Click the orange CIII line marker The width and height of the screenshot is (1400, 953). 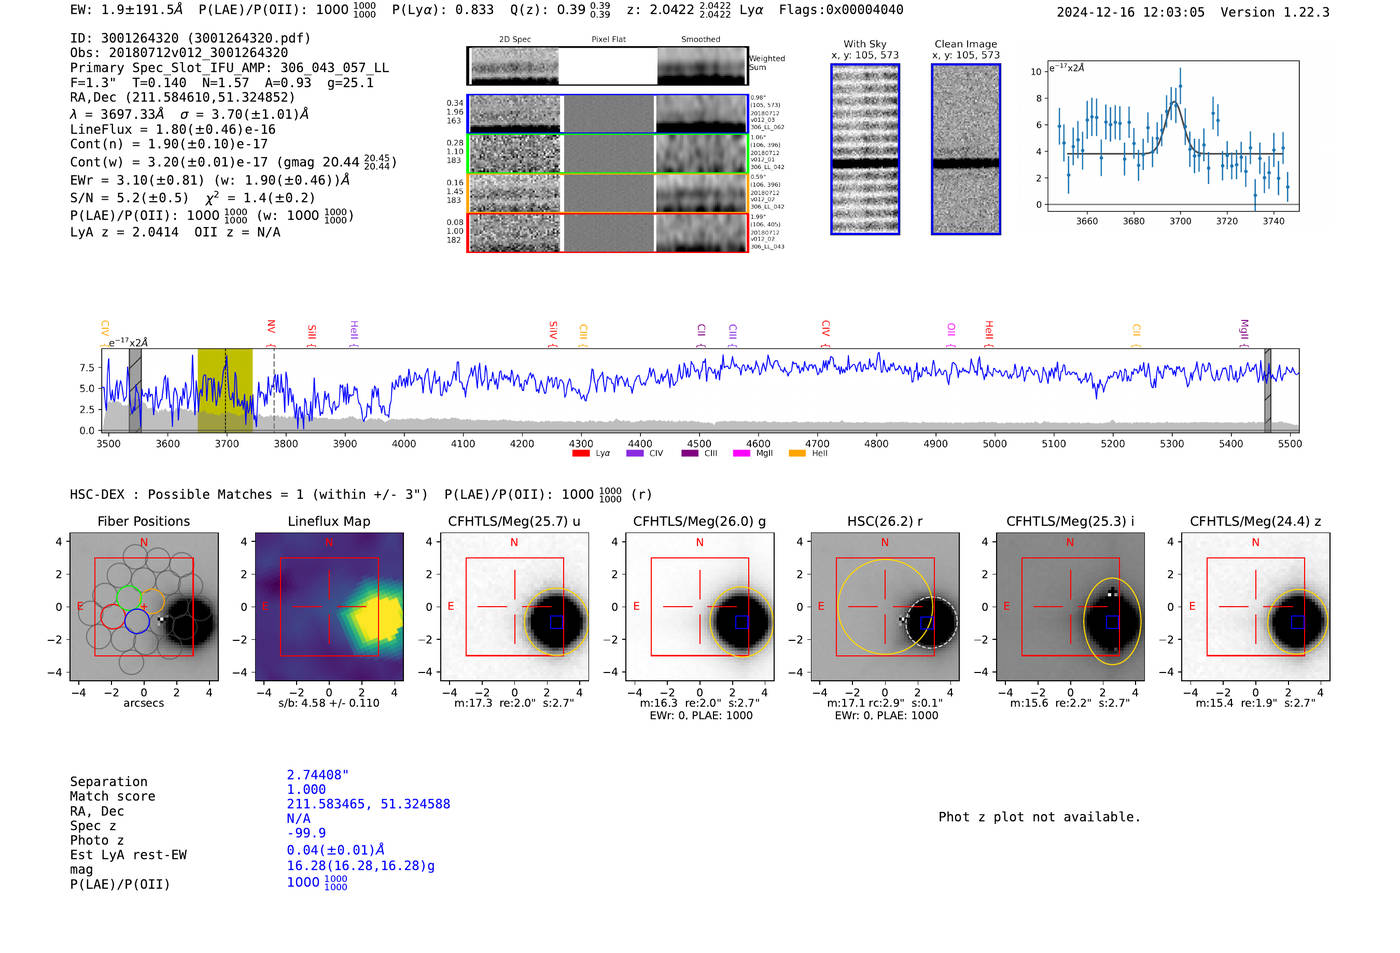coord(583,333)
